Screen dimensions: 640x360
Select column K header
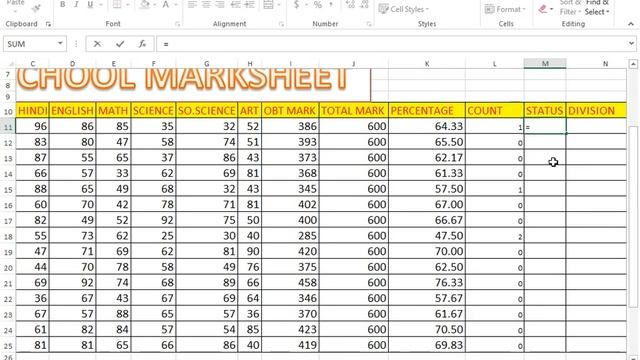click(x=427, y=64)
